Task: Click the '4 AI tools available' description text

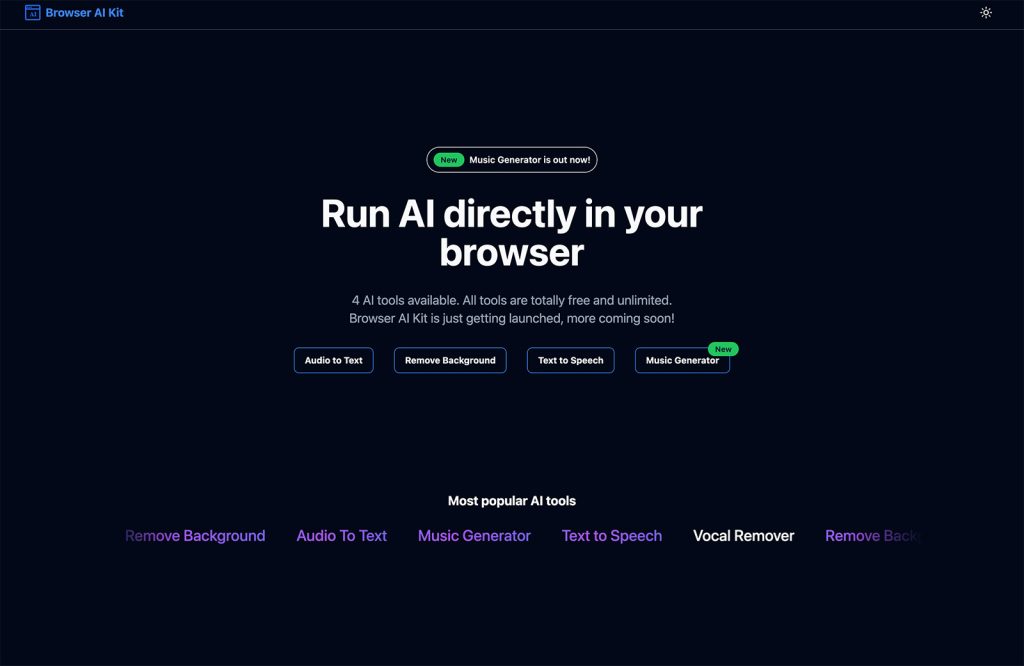Action: click(512, 300)
